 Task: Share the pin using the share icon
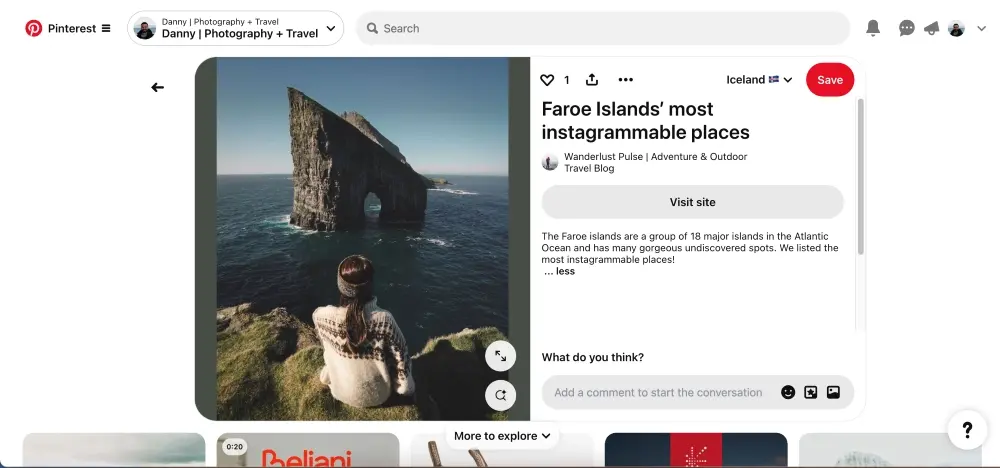pyautogui.click(x=592, y=80)
